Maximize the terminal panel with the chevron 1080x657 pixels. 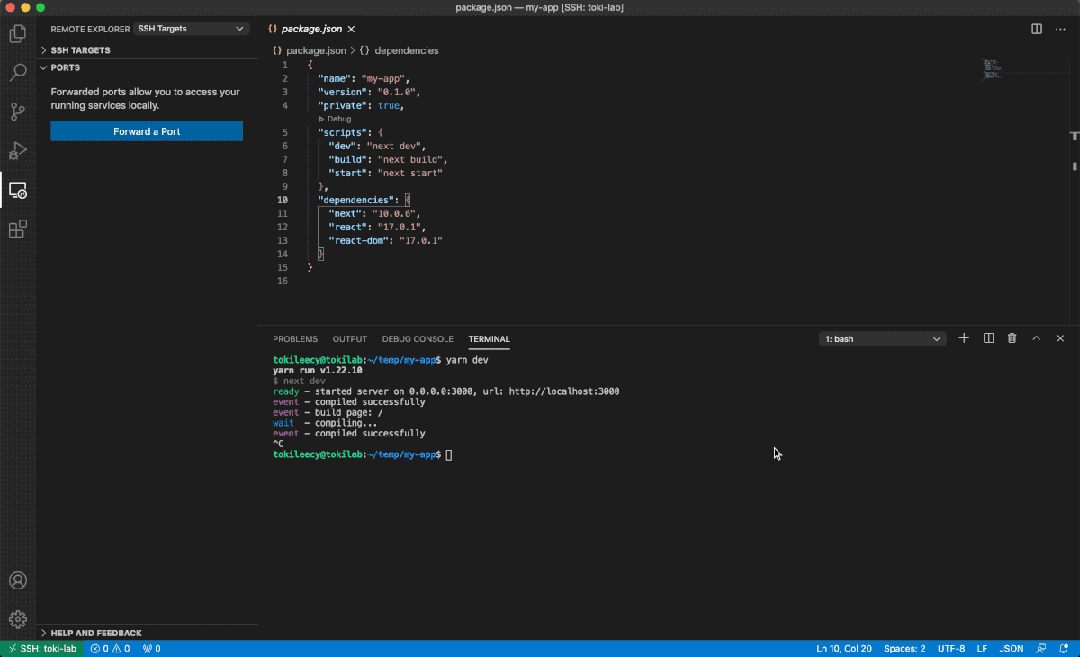coord(1036,338)
